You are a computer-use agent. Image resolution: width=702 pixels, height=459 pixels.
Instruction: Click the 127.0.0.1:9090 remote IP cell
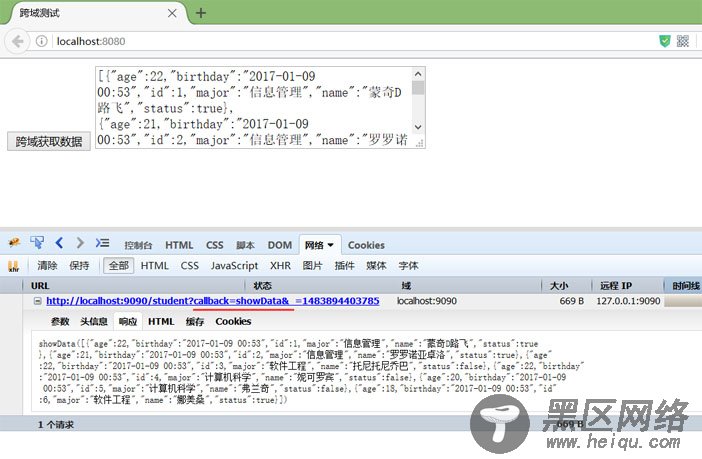pos(628,301)
